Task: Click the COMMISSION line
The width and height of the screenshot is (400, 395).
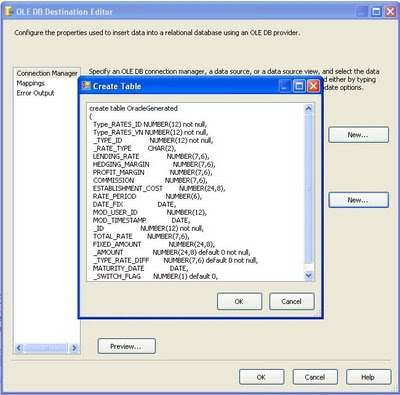Action: (150, 180)
